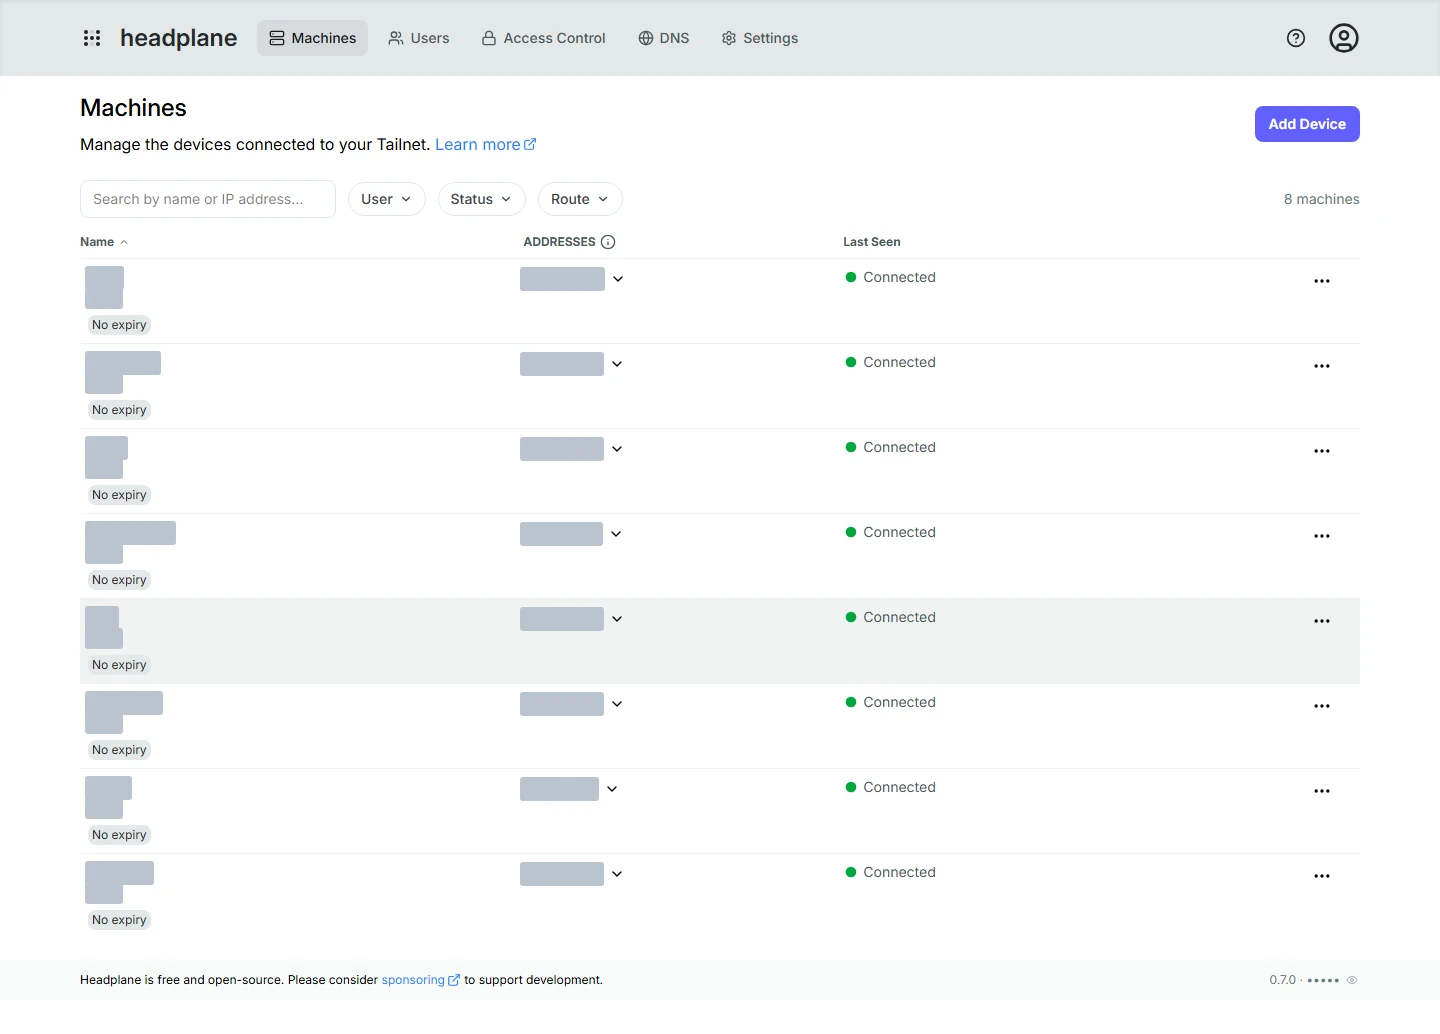Screen dimensions: 1440x1034
Task: Open the three-dot menu for the first machine
Action: [1322, 281]
